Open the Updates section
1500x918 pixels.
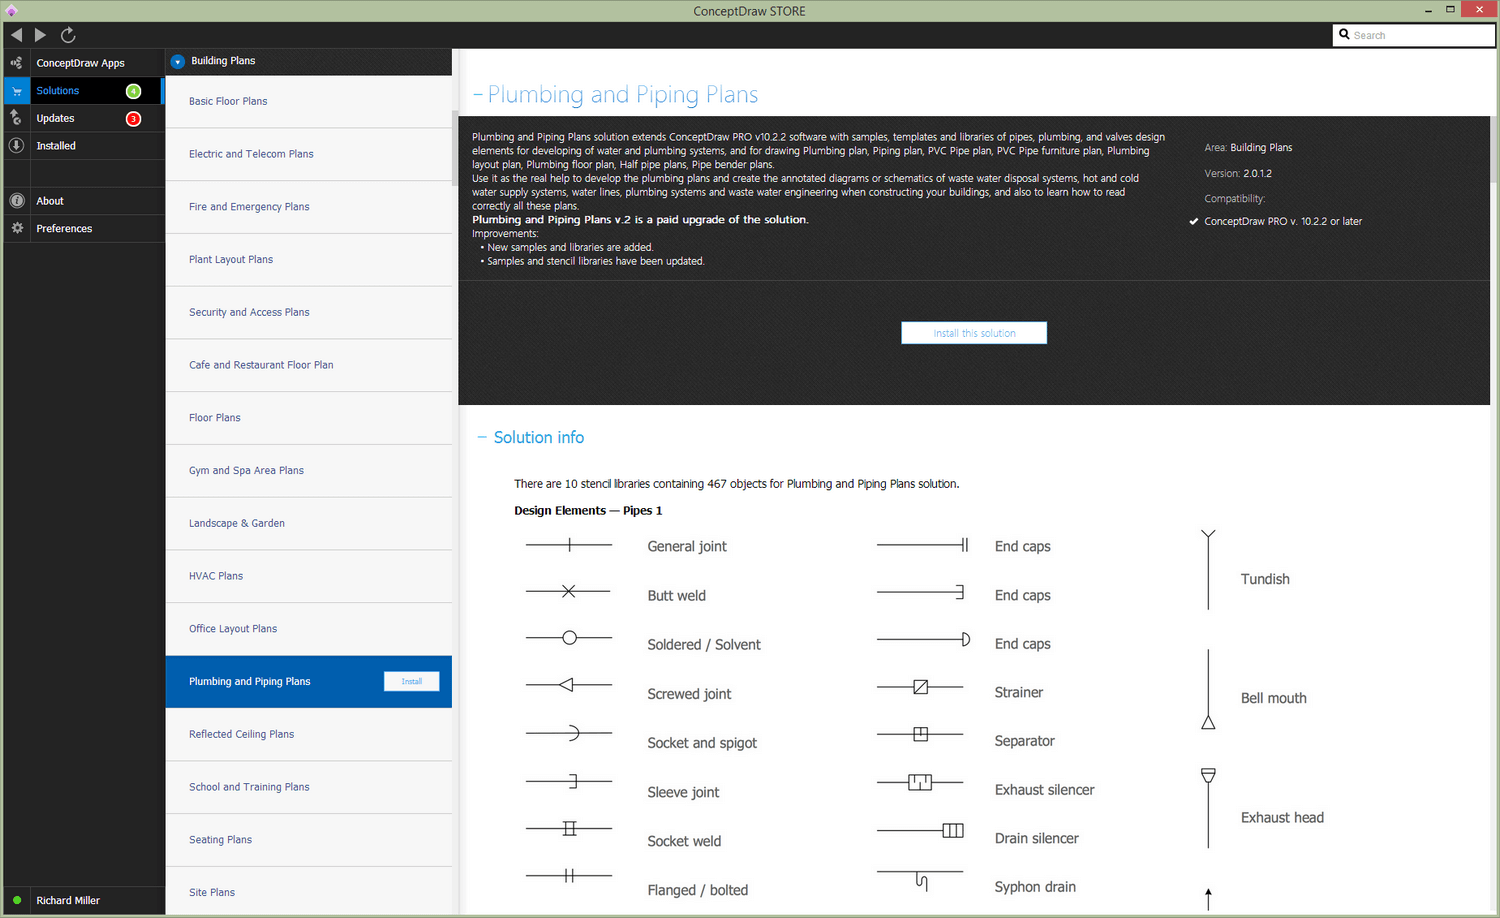(84, 118)
